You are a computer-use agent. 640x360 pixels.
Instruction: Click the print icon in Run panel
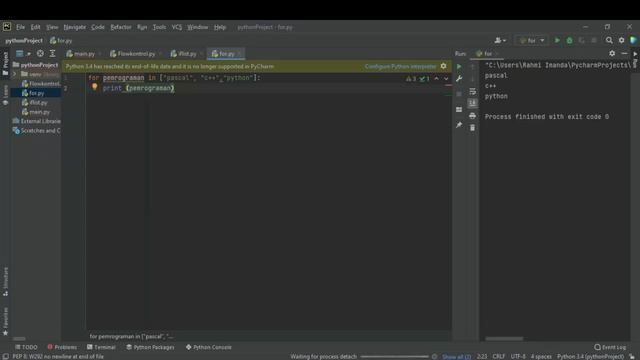[x=472, y=116]
